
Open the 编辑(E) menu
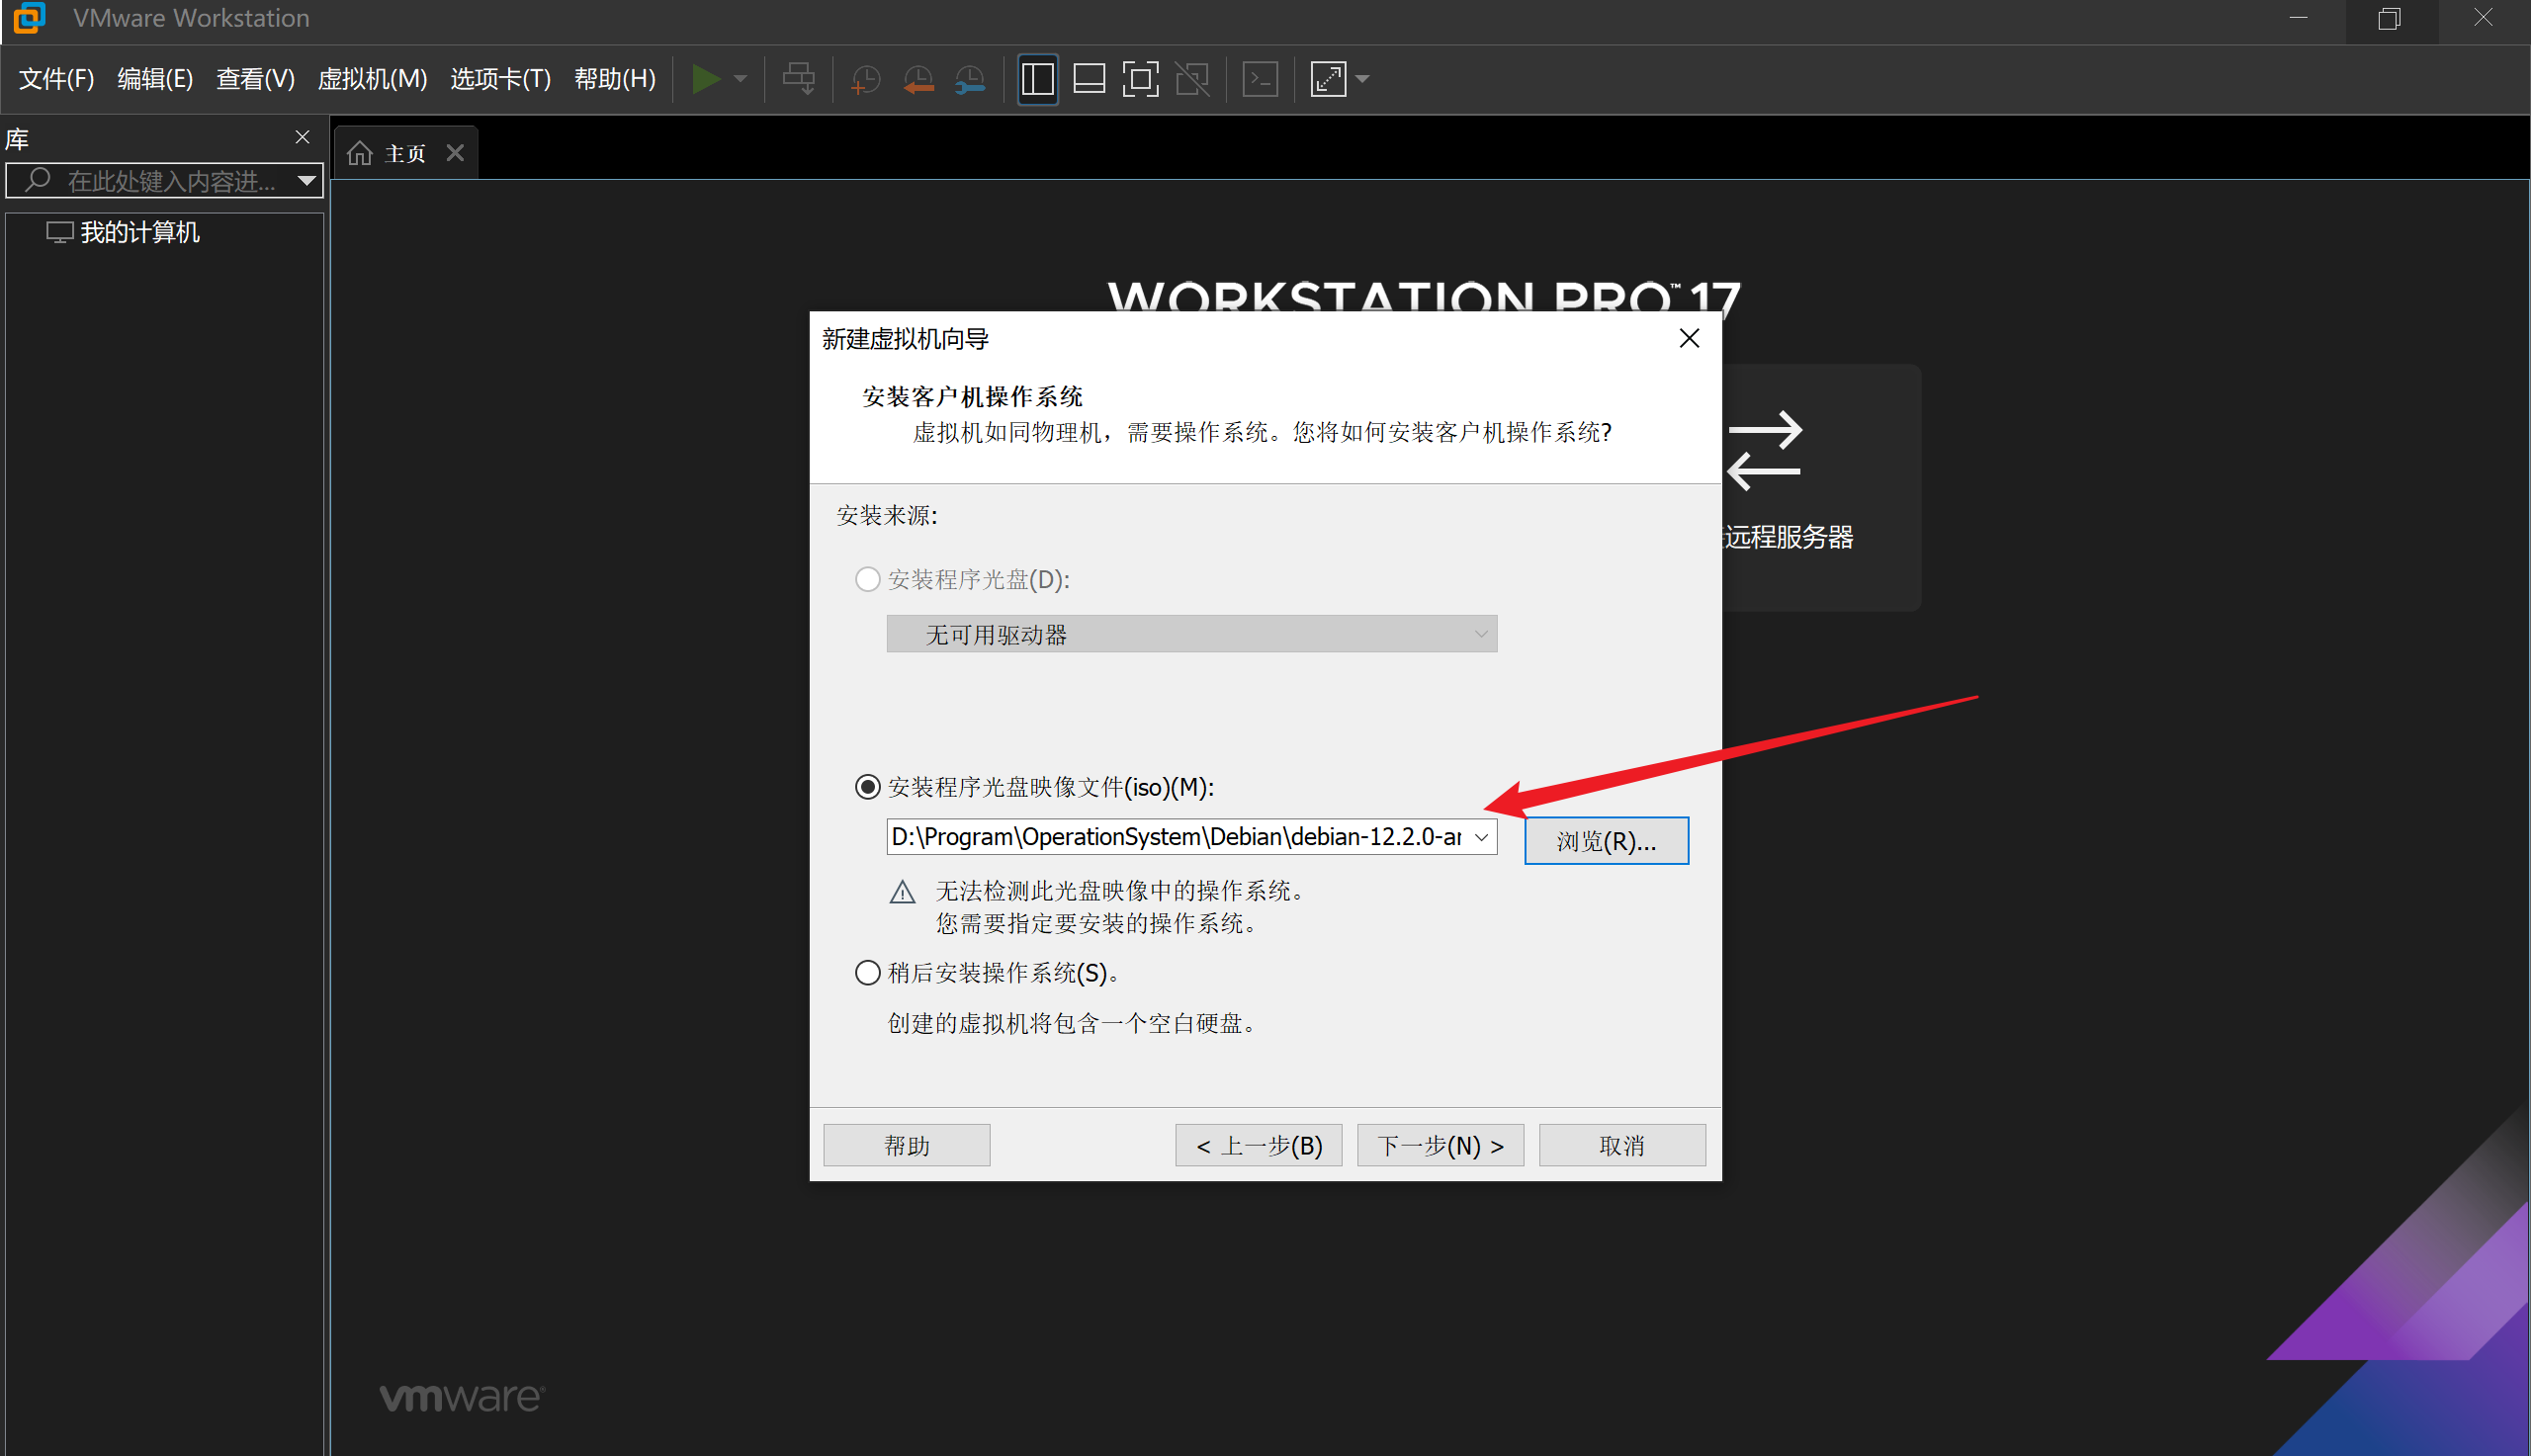point(155,79)
